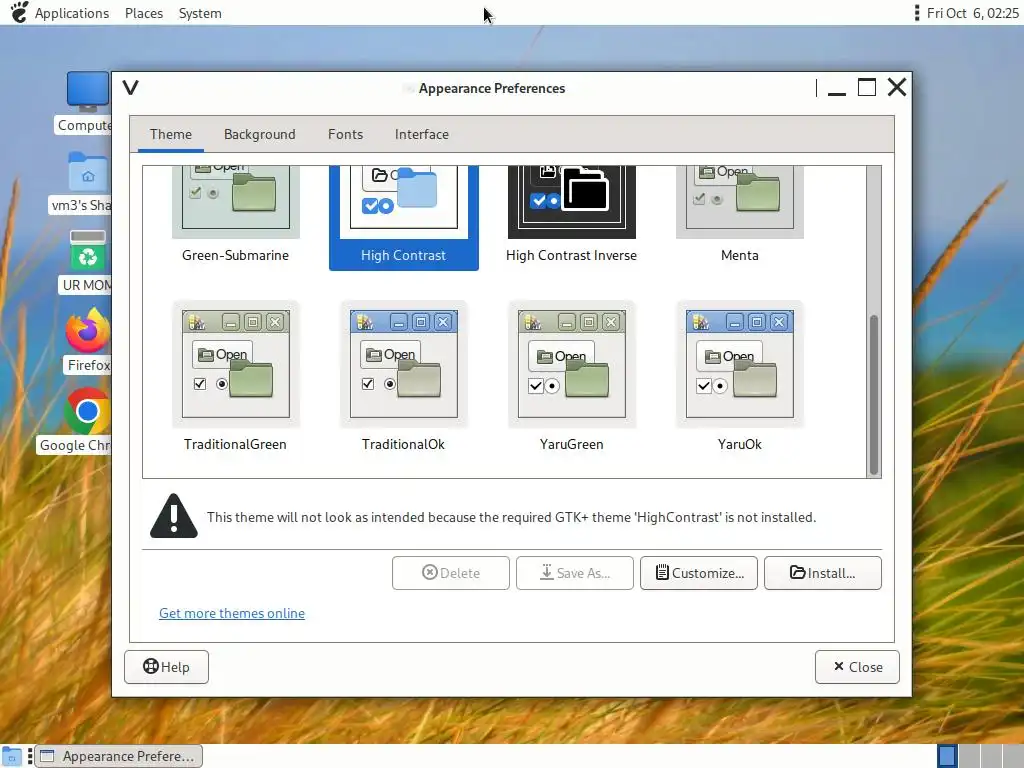Select the TraditionalOk theme preview

point(404,364)
